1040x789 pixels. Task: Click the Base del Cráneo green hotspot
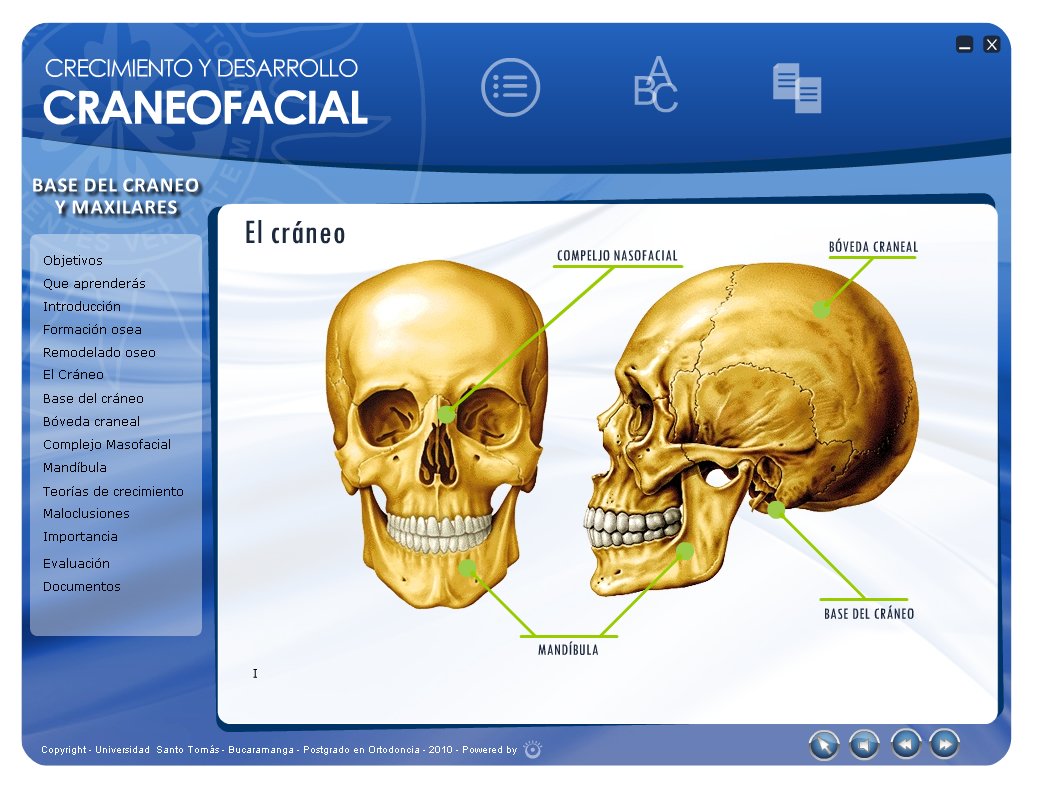[x=778, y=510]
